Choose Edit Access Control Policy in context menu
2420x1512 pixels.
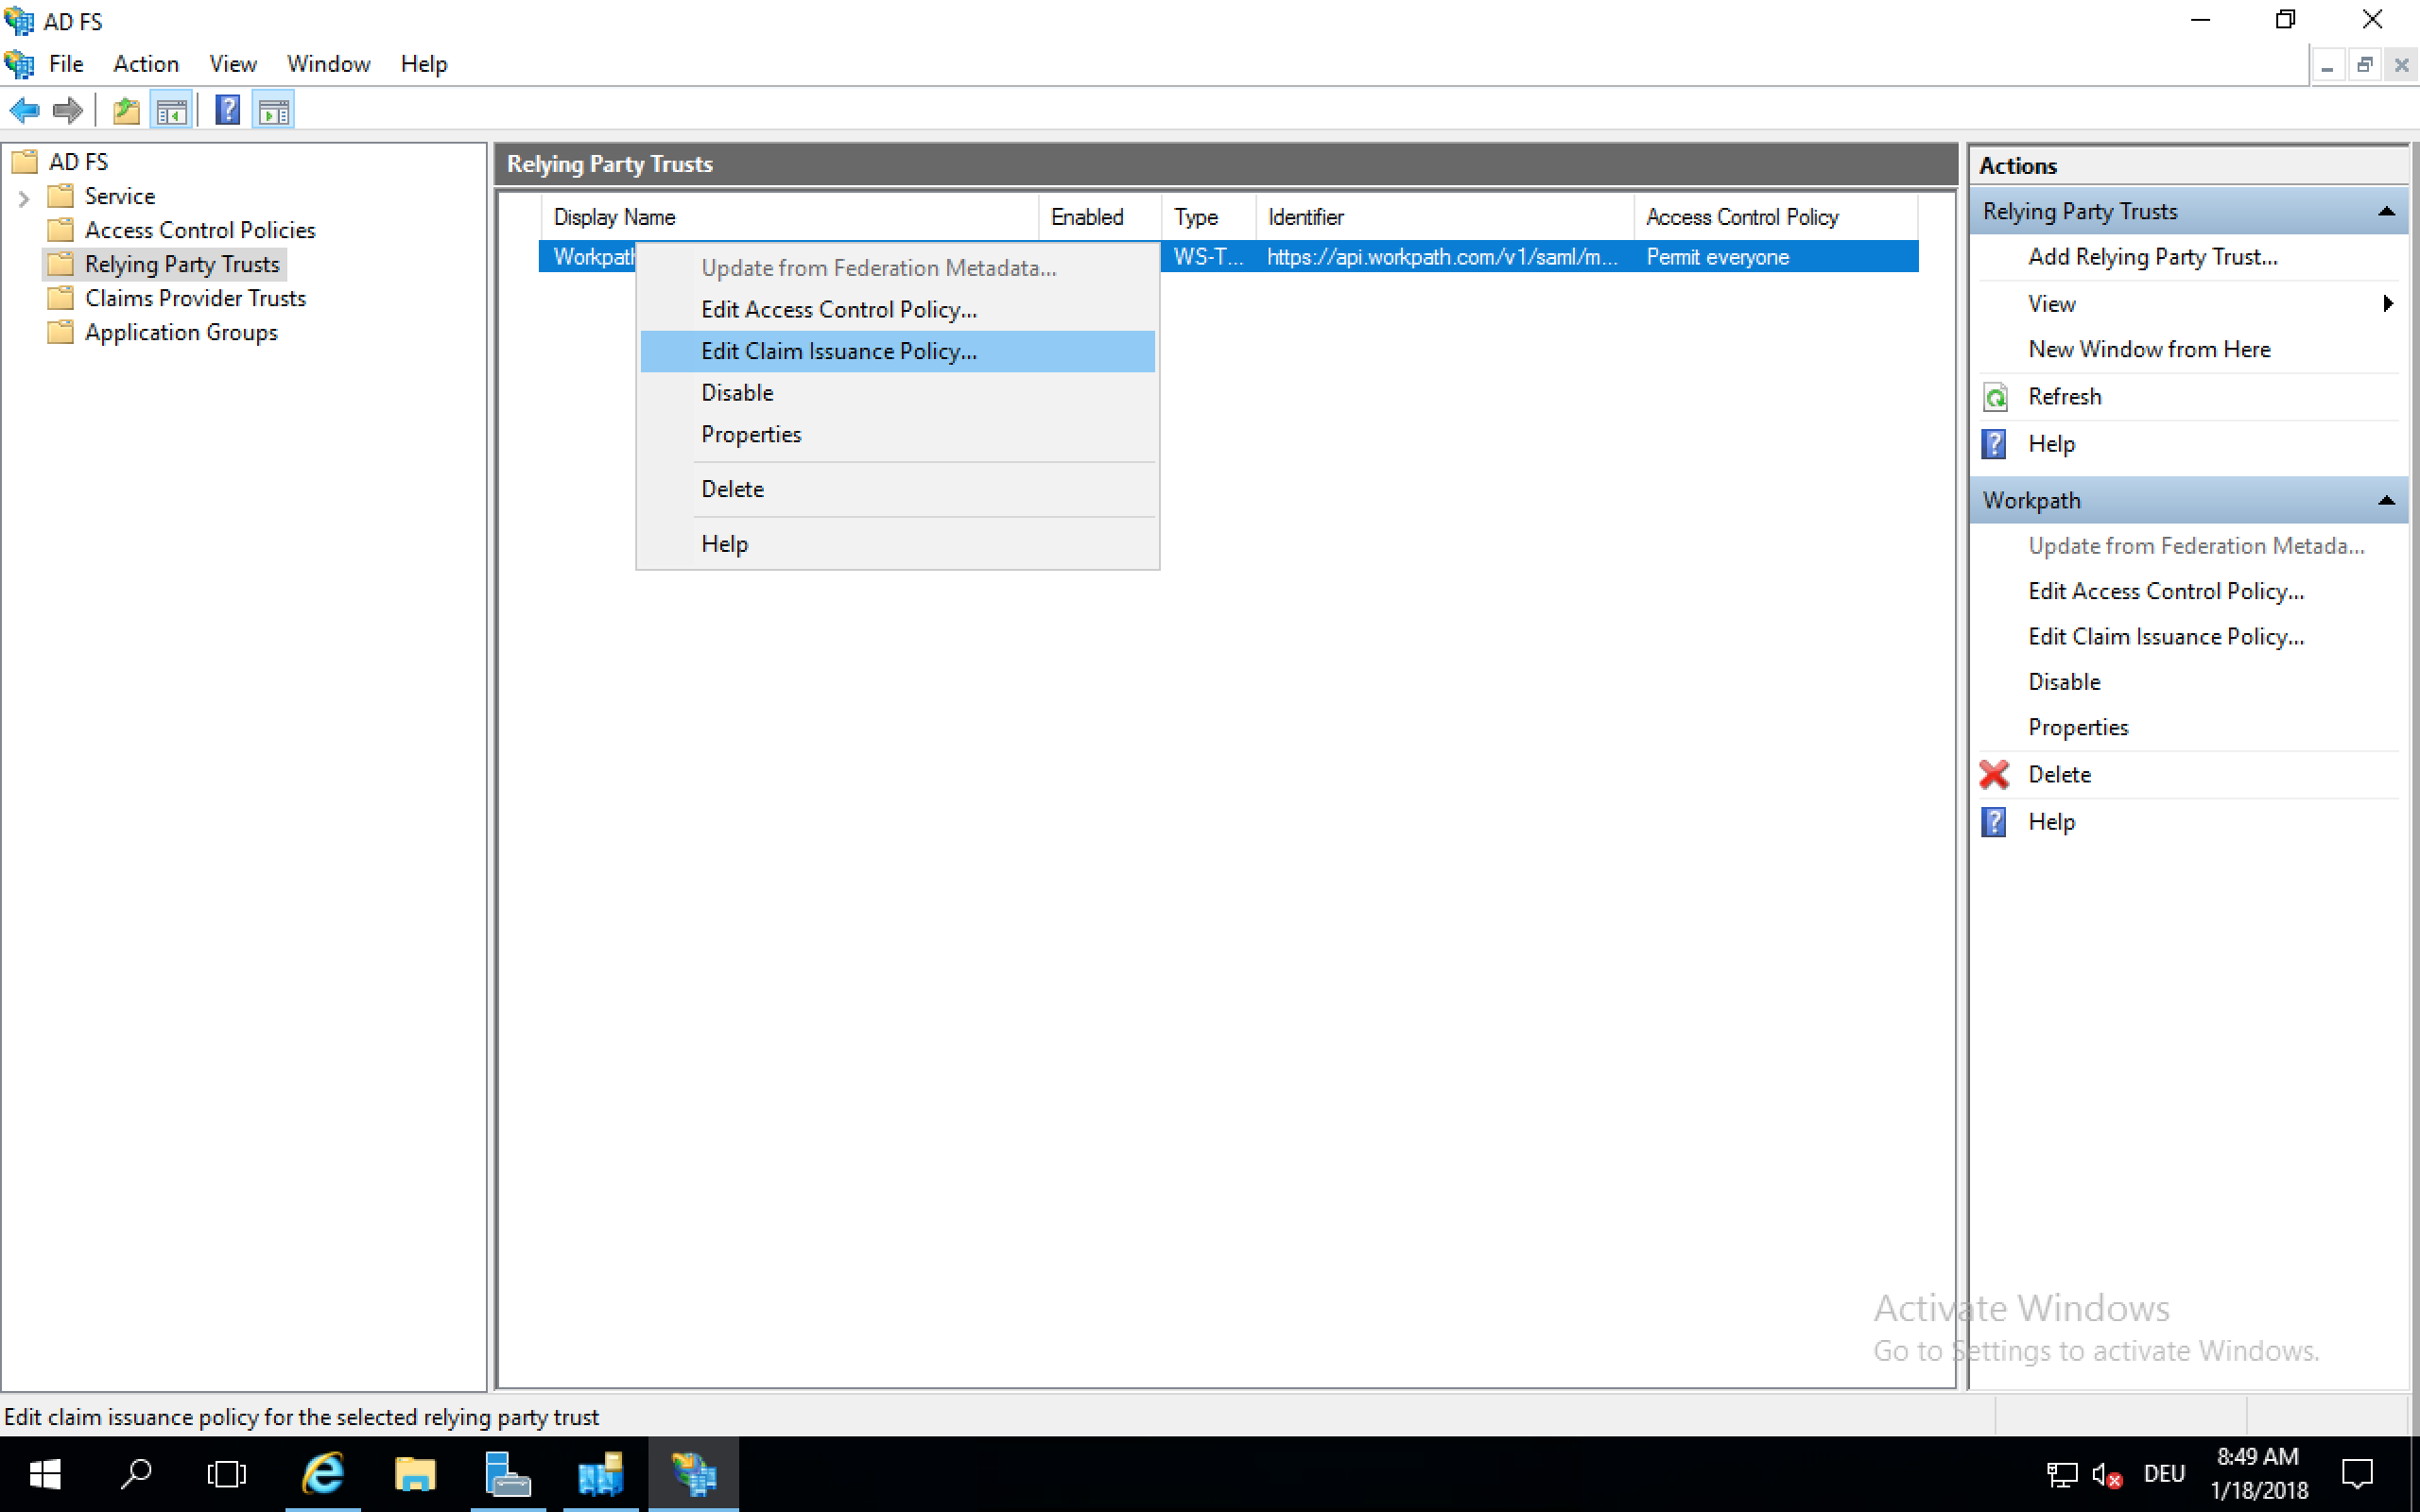[897, 310]
